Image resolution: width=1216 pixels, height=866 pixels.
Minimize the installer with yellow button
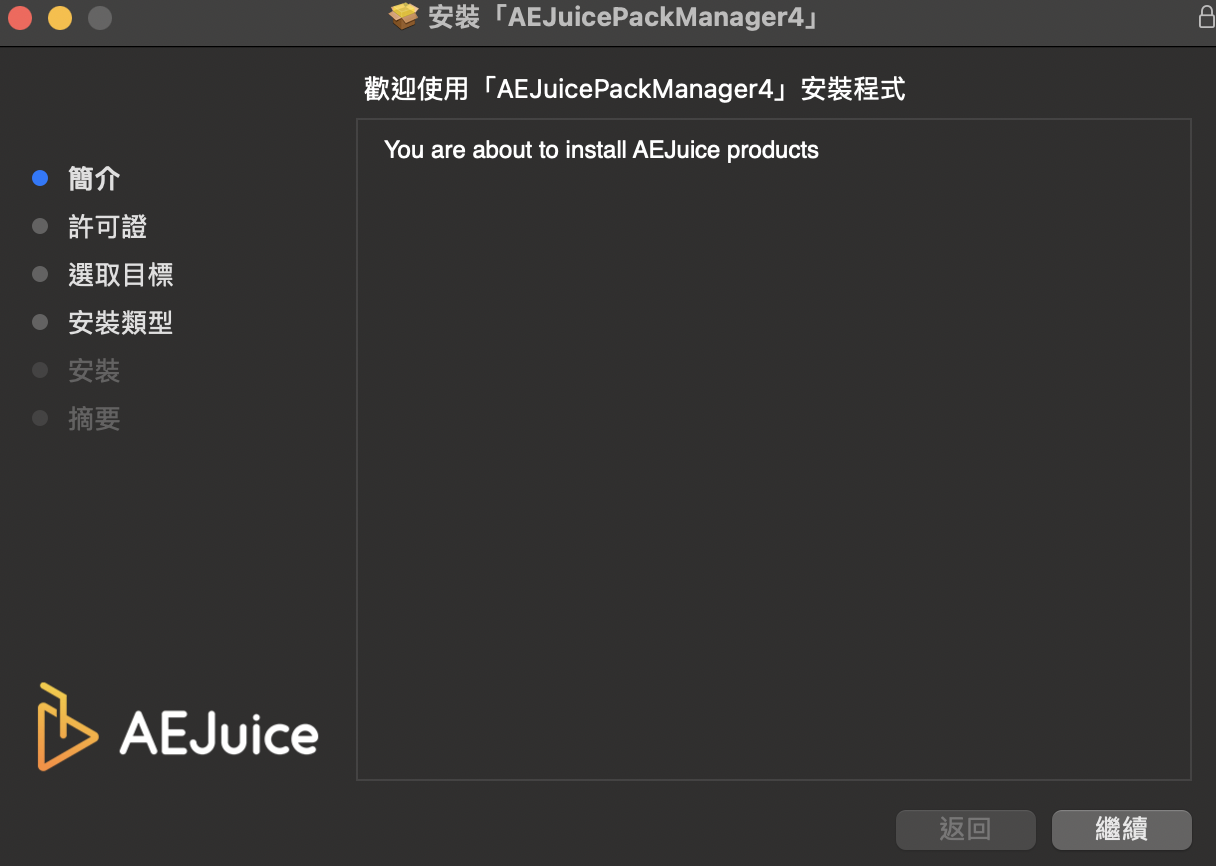[x=60, y=17]
